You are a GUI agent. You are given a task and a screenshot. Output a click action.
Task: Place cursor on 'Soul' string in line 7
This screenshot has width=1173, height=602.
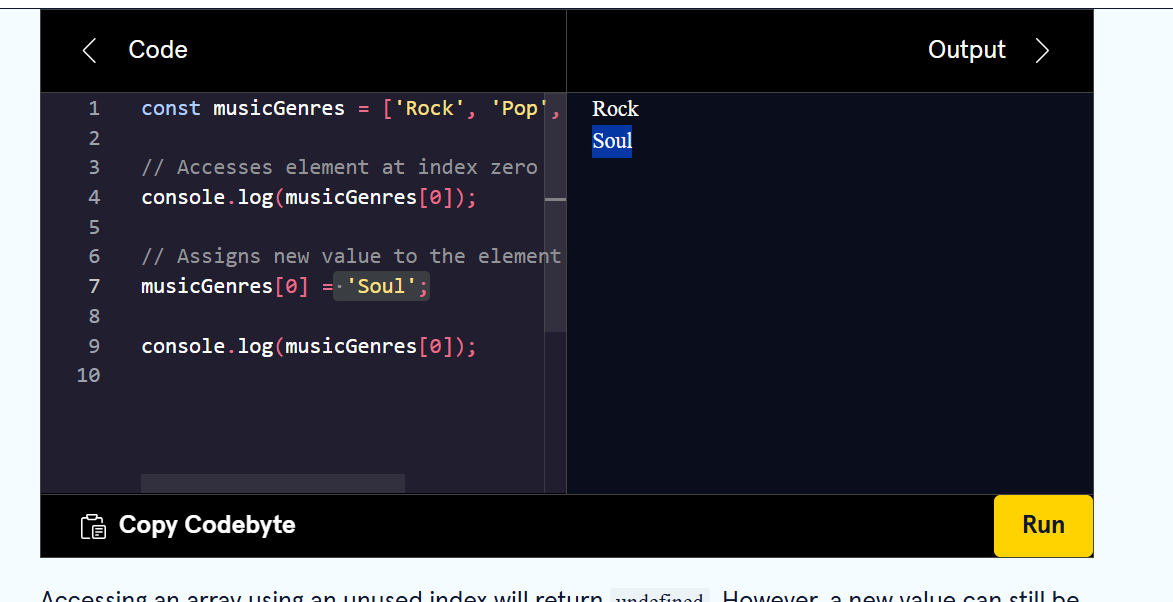(x=381, y=287)
